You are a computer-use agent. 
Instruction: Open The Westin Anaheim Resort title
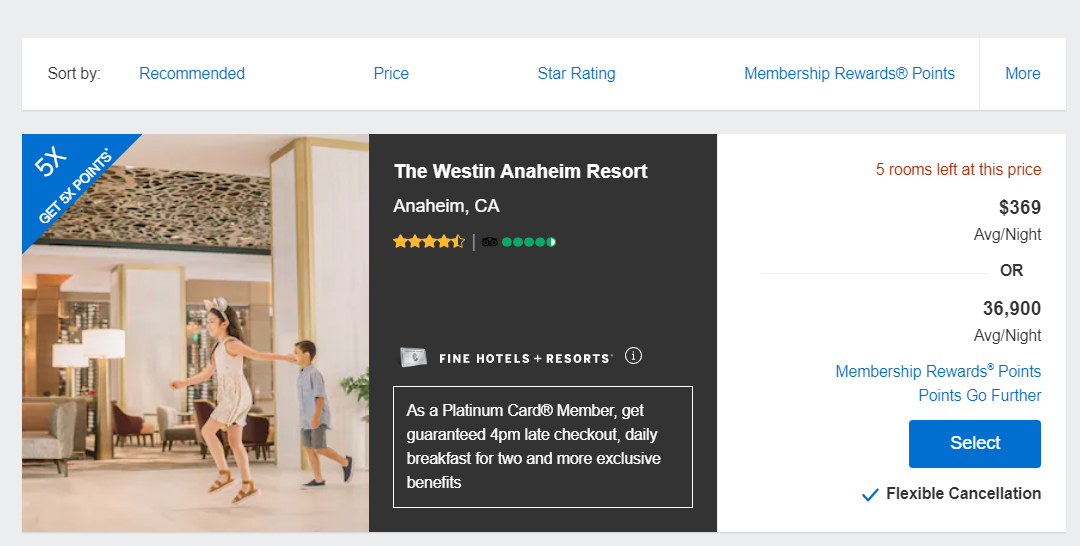tap(521, 171)
